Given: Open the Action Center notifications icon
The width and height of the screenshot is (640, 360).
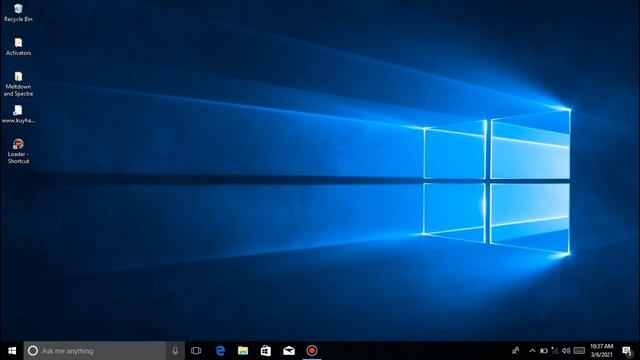Looking at the screenshot, I should pos(627,351).
